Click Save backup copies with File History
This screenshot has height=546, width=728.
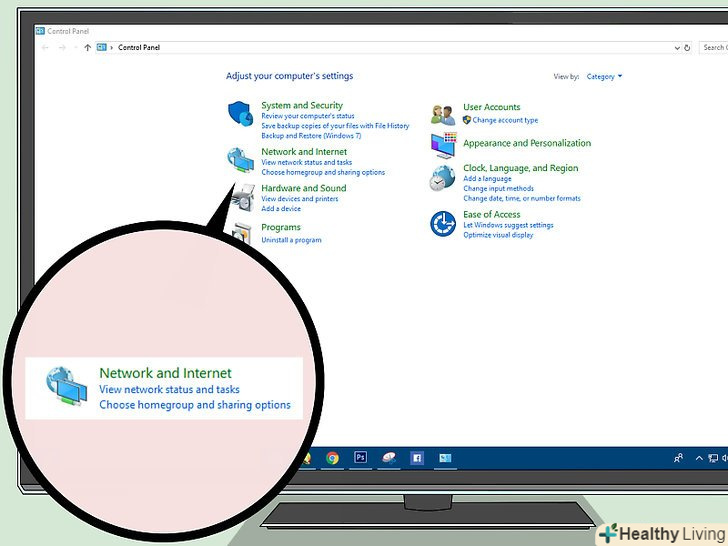coord(335,126)
